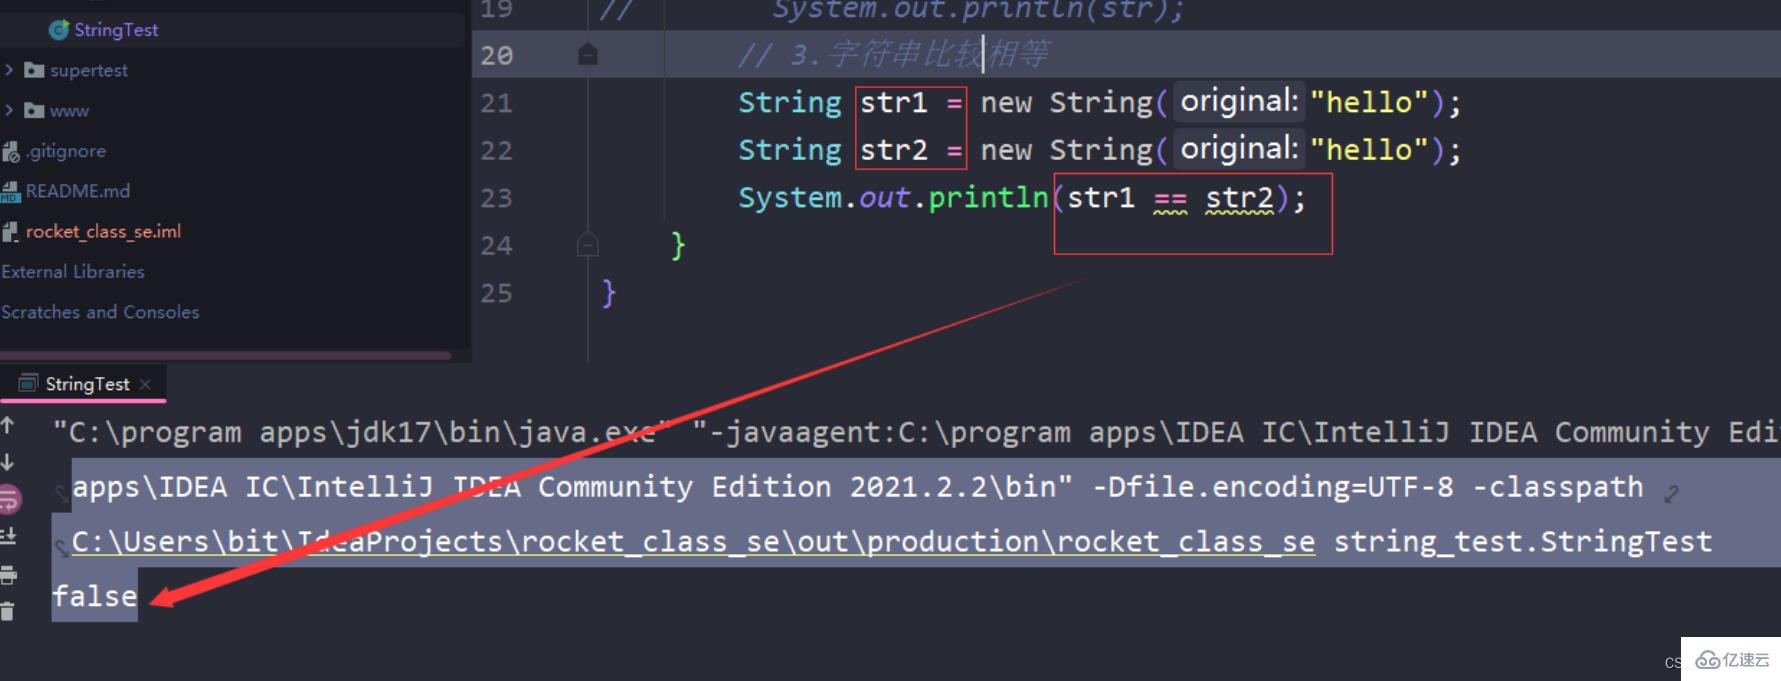Expand the supertest folder chevron
The width and height of the screenshot is (1781, 681).
[9, 70]
